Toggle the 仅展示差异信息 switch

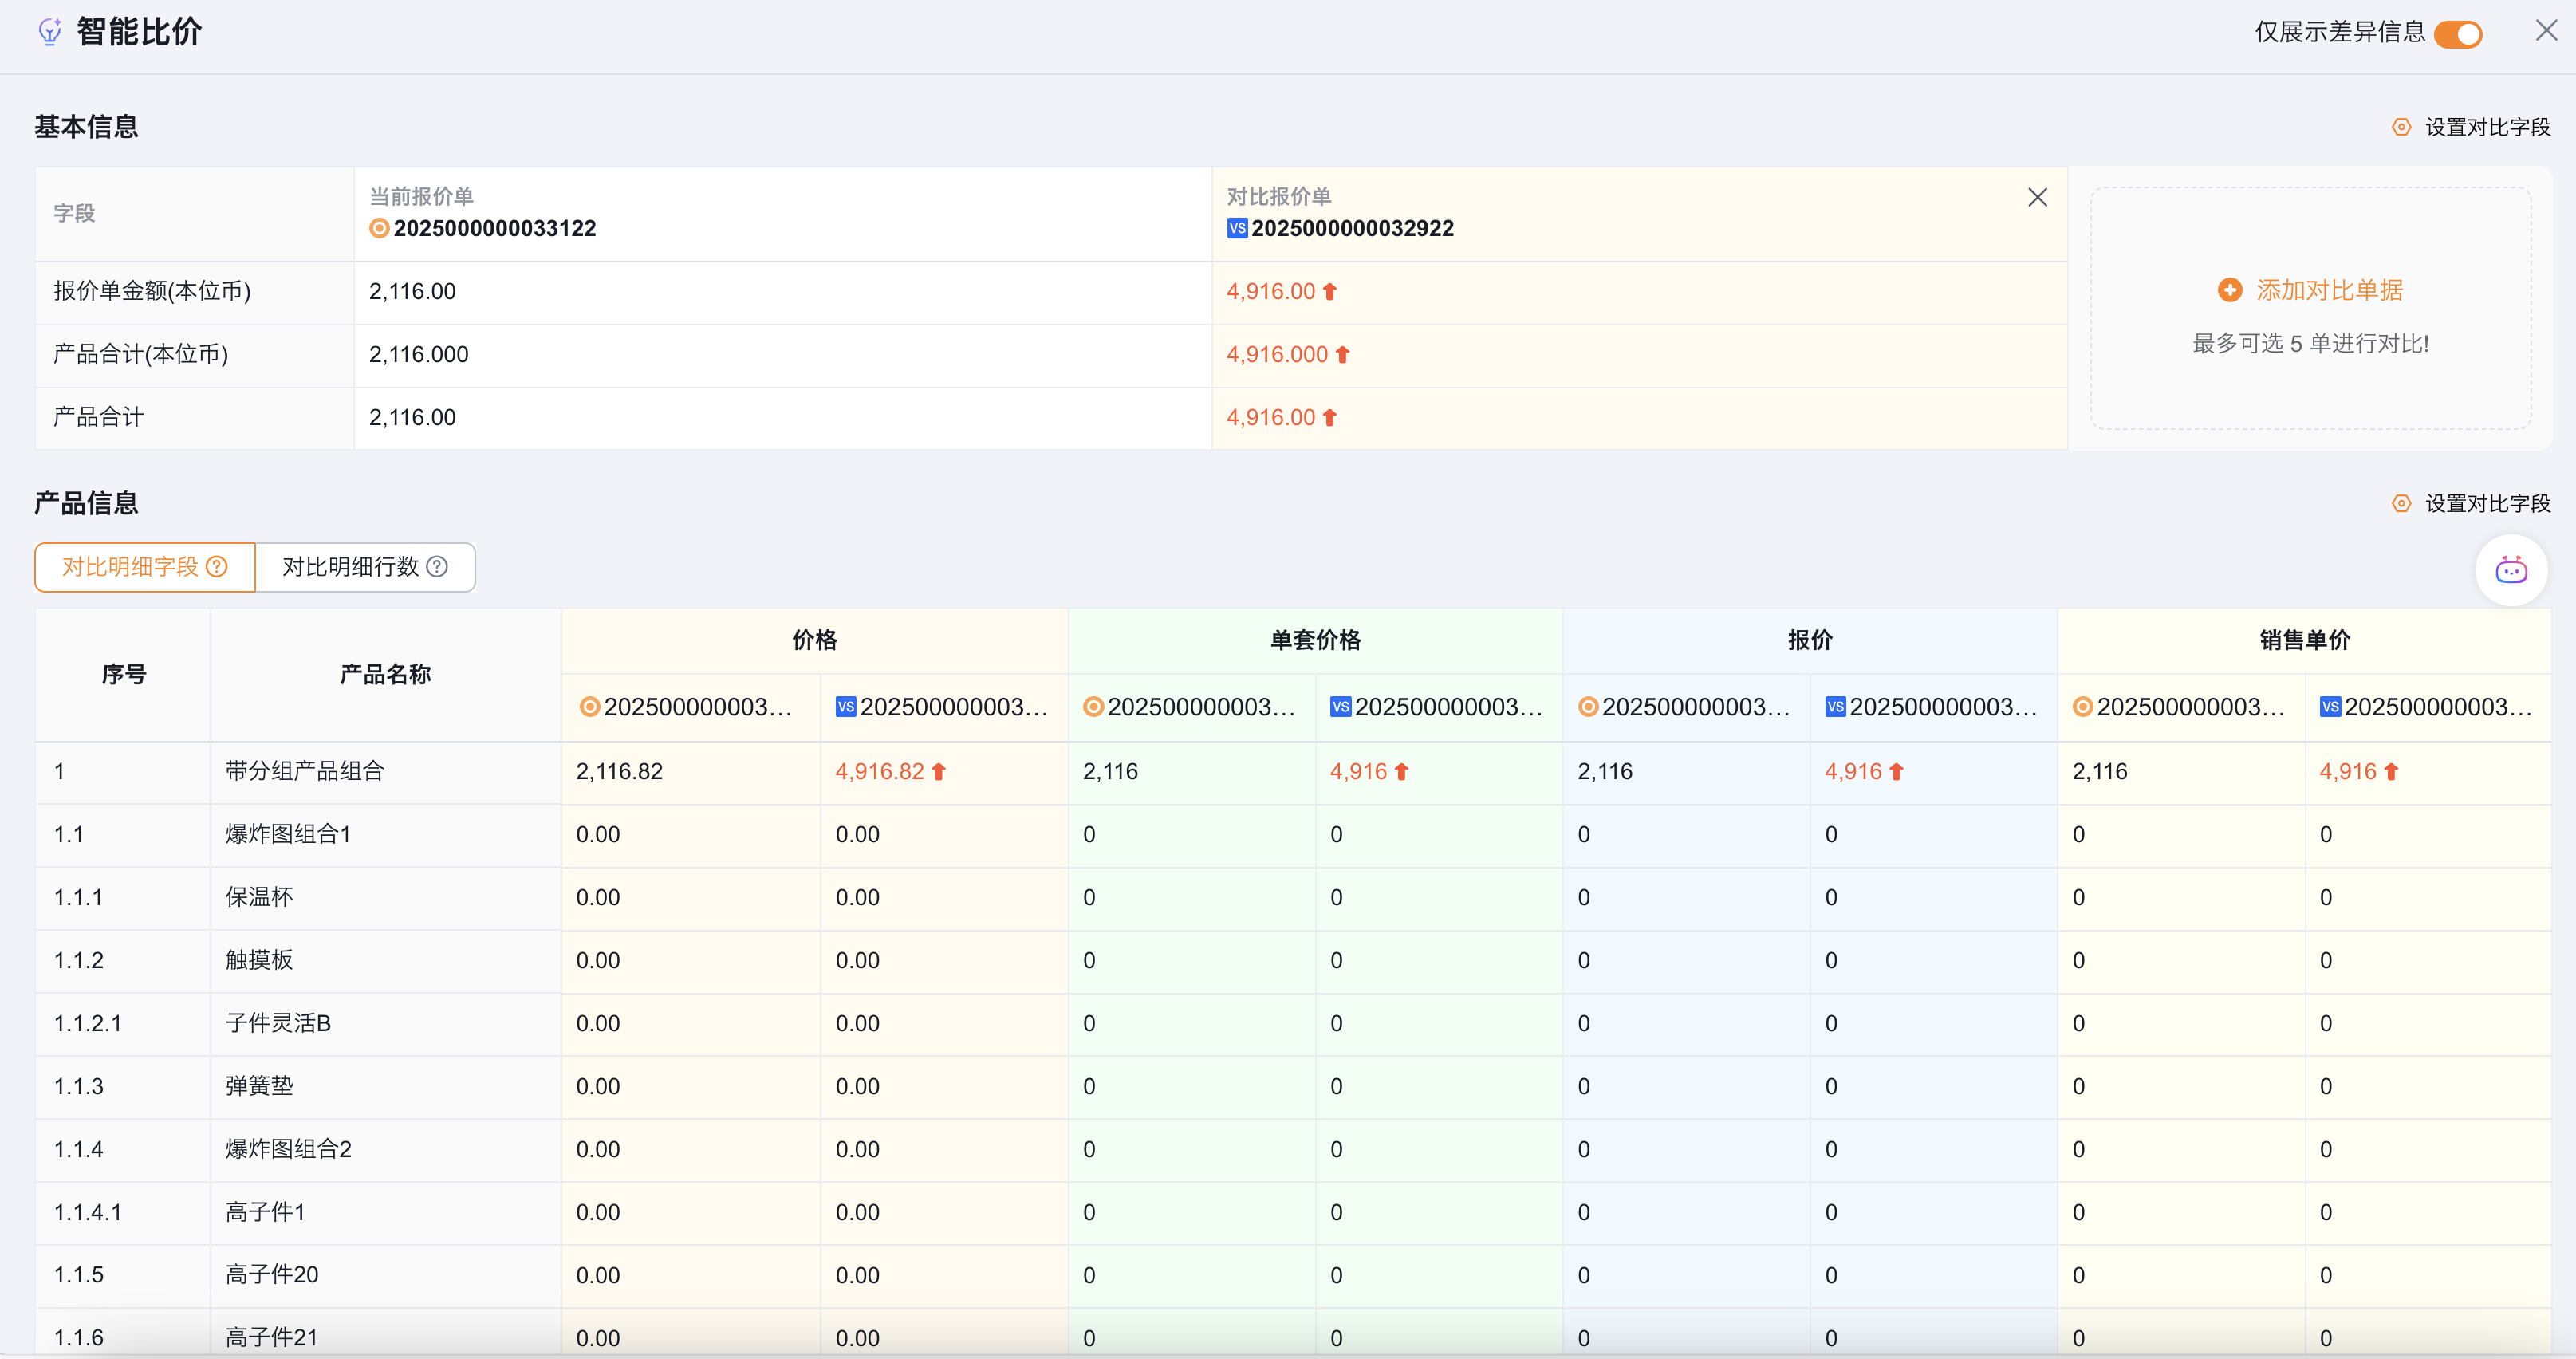[2458, 34]
